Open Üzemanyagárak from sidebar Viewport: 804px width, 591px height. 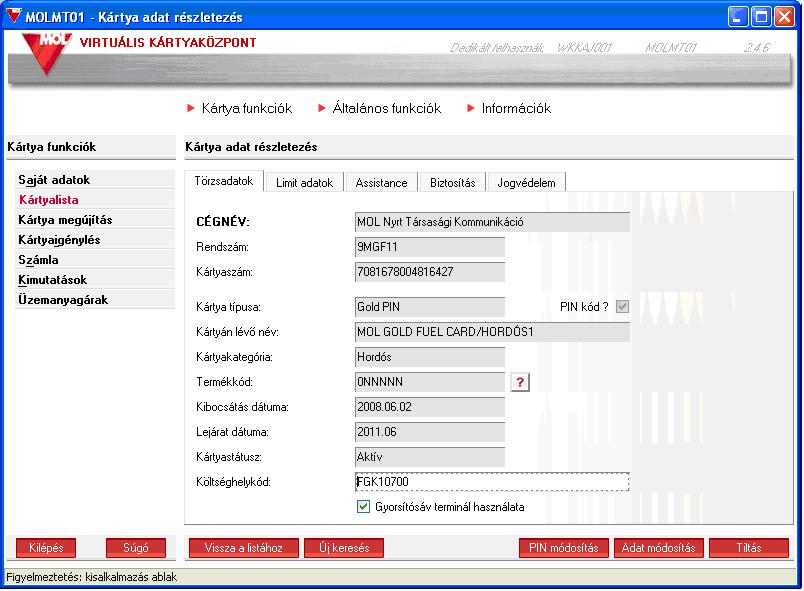point(95,300)
